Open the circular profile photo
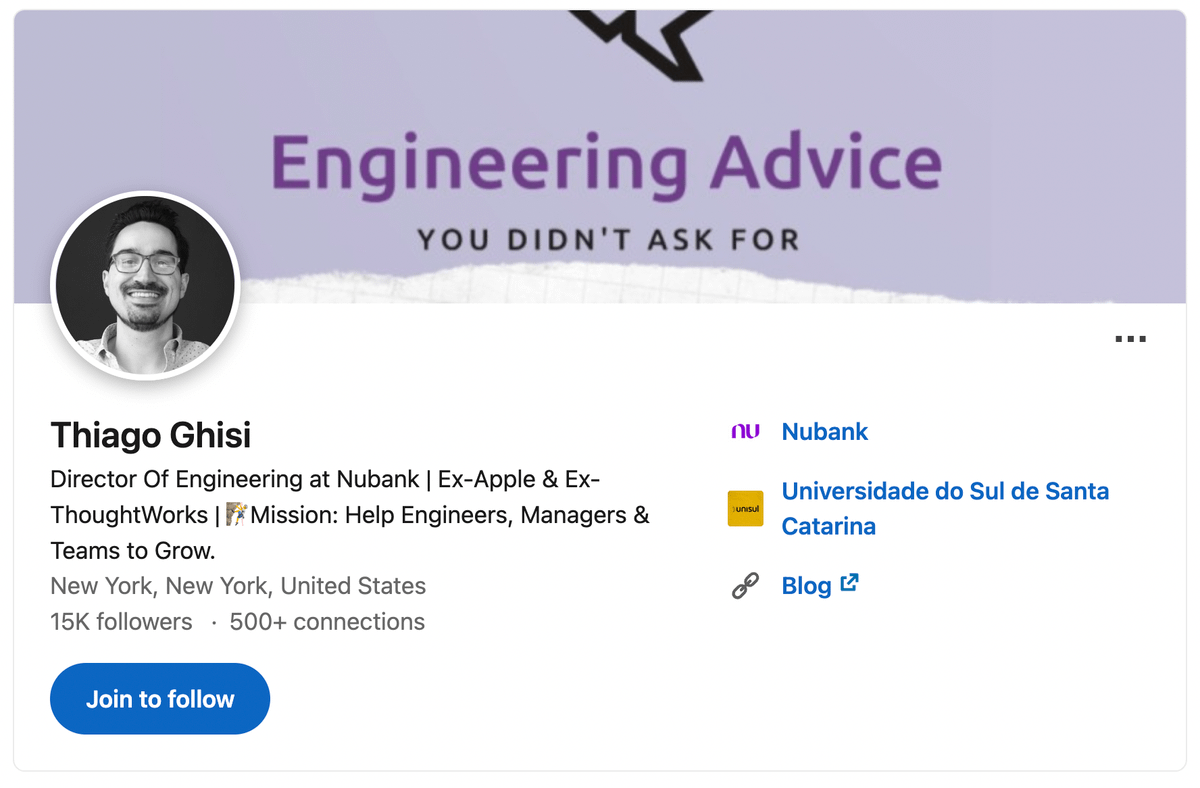This screenshot has height=788, width=1200. point(145,285)
